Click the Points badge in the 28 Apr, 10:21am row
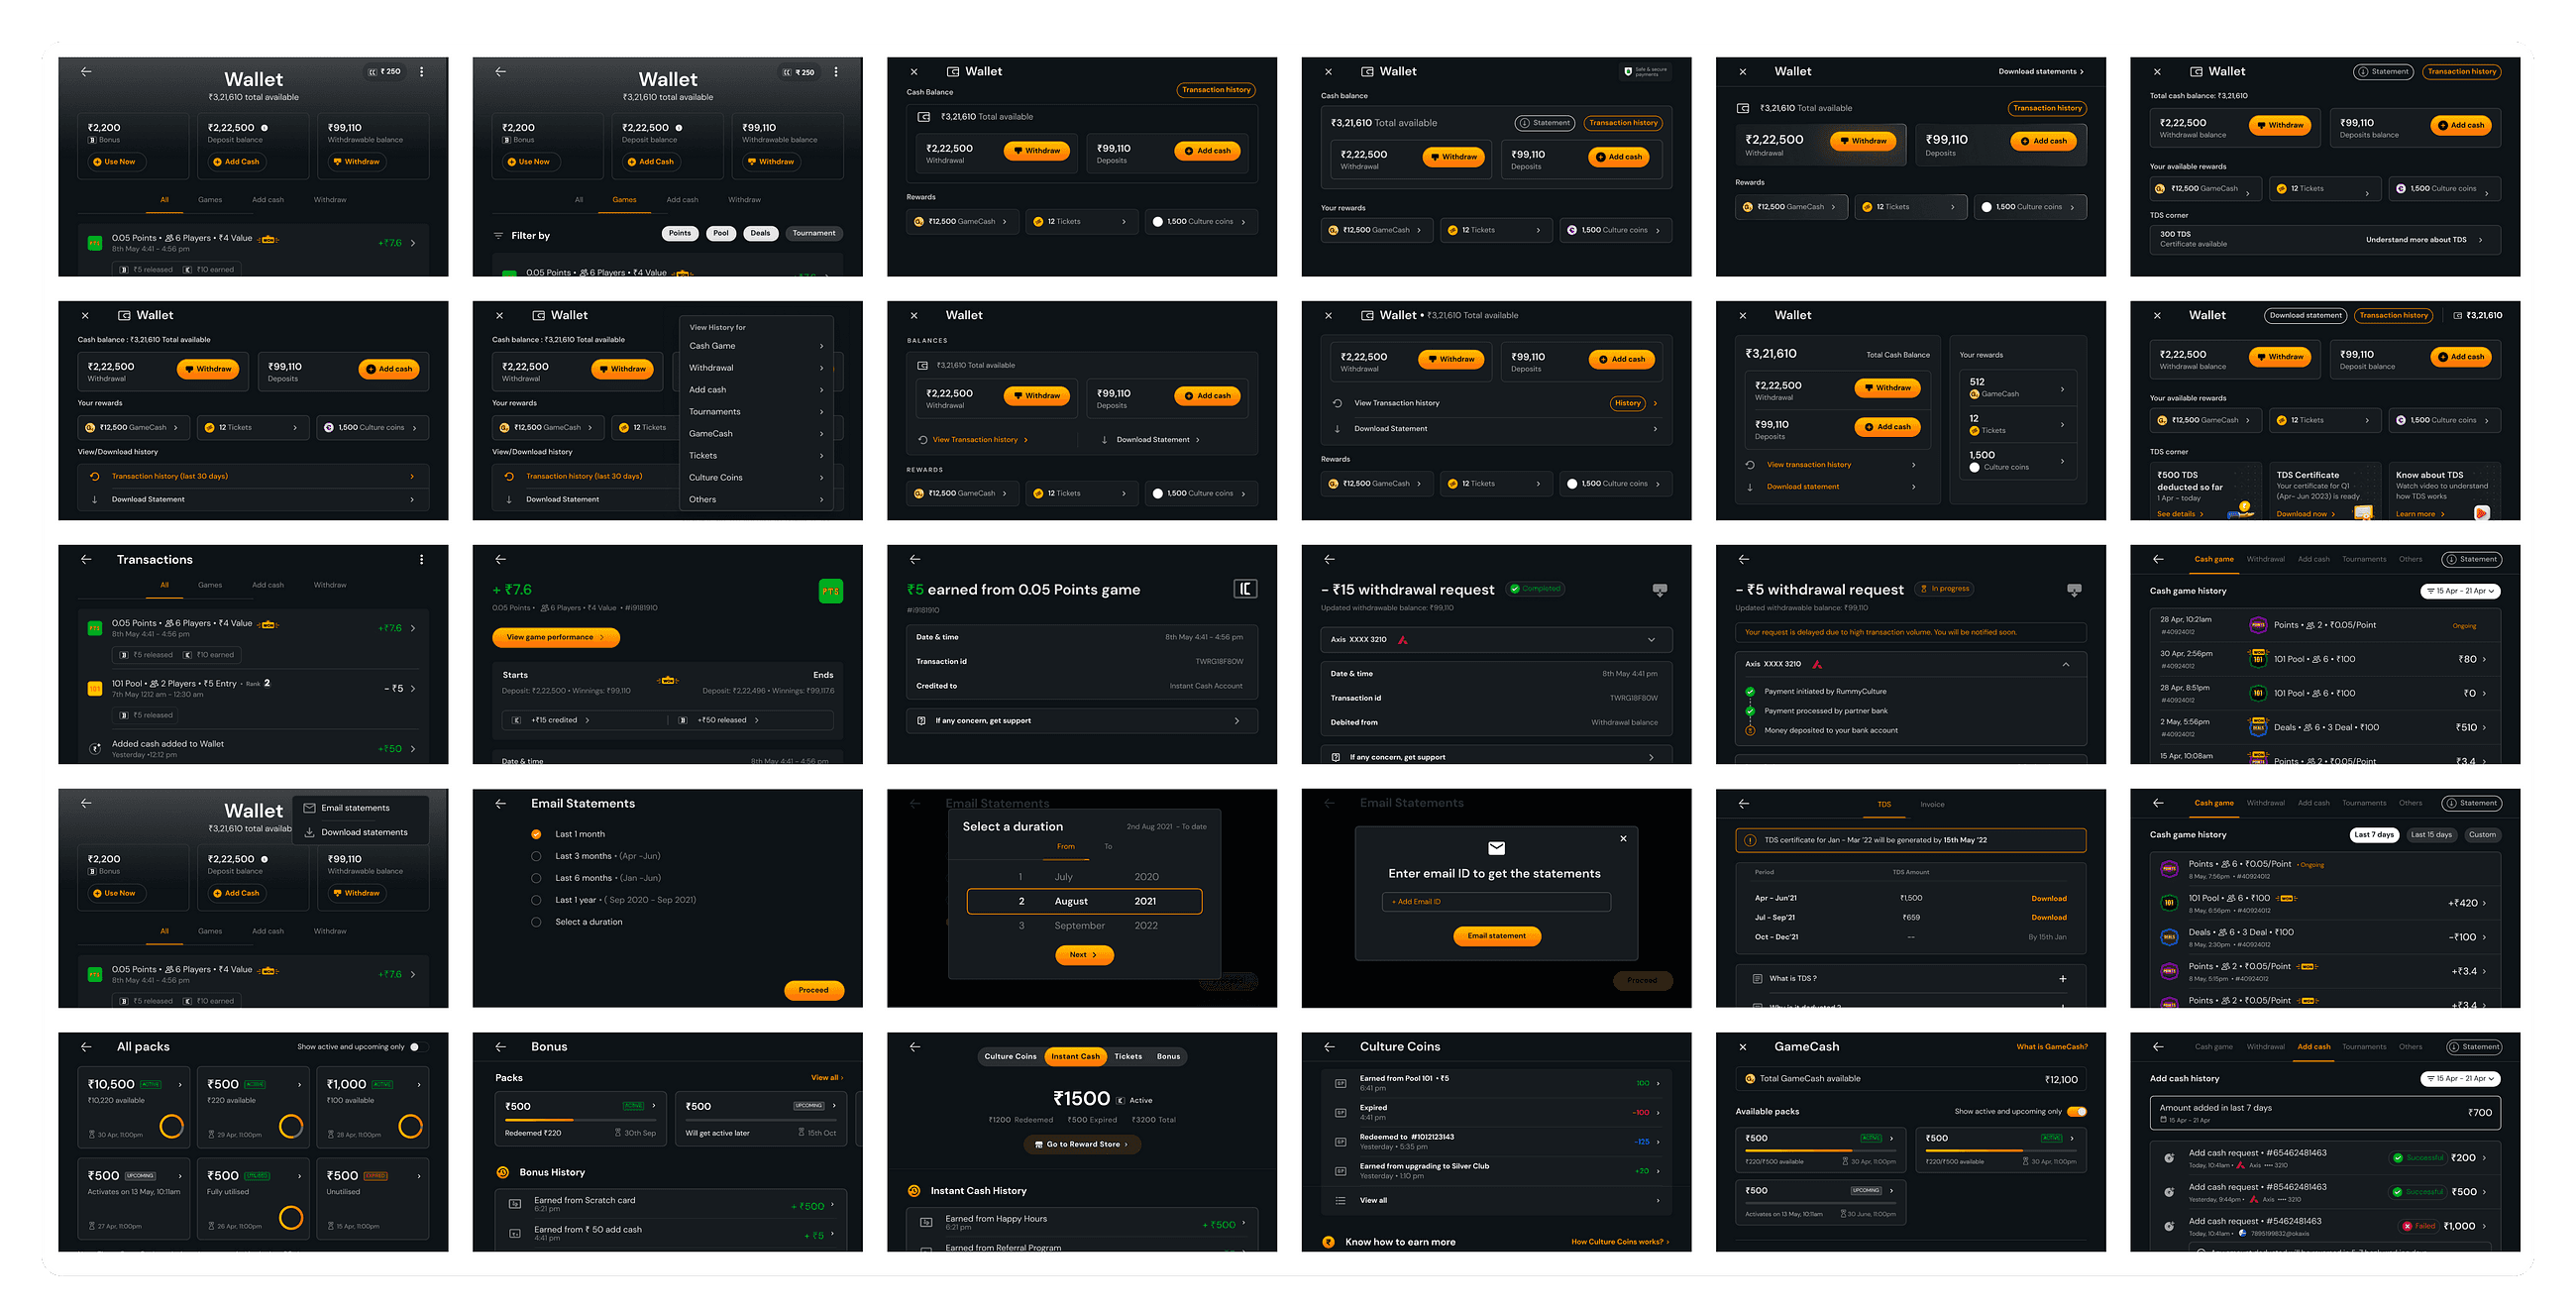2576x1309 pixels. tap(2258, 625)
